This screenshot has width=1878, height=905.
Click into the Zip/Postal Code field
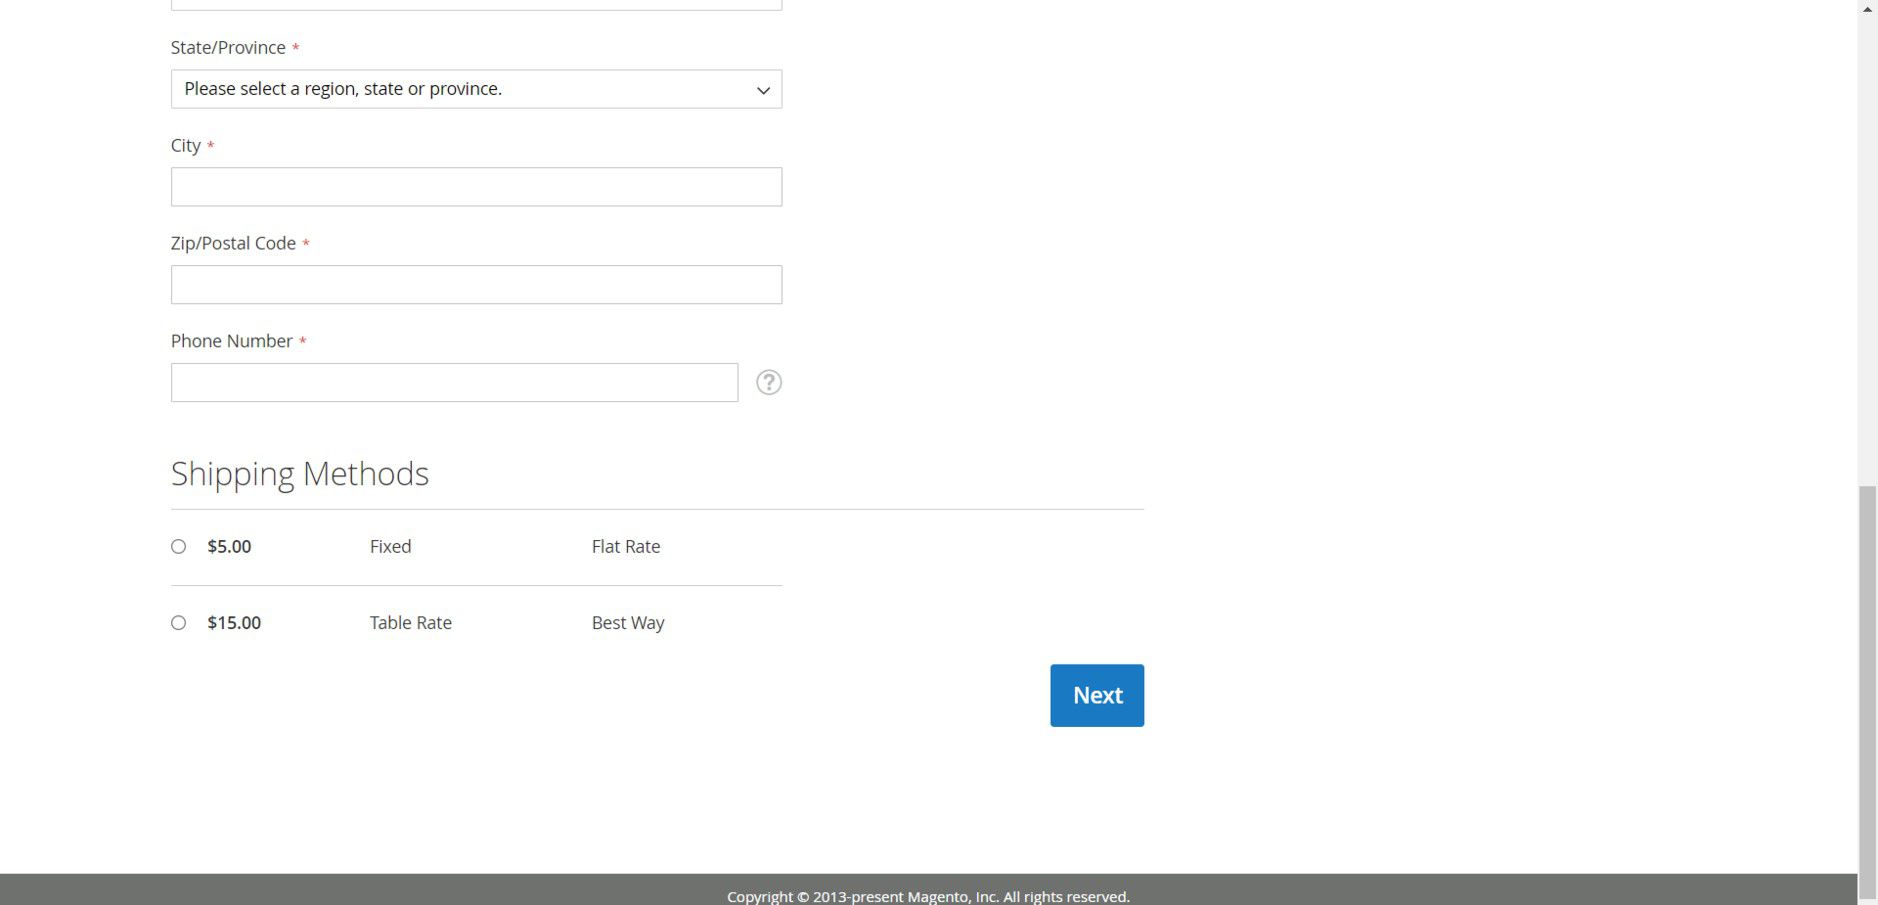pos(476,285)
